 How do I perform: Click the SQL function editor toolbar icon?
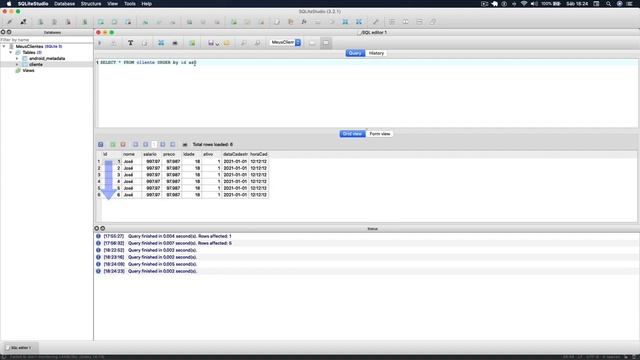(x=304, y=22)
